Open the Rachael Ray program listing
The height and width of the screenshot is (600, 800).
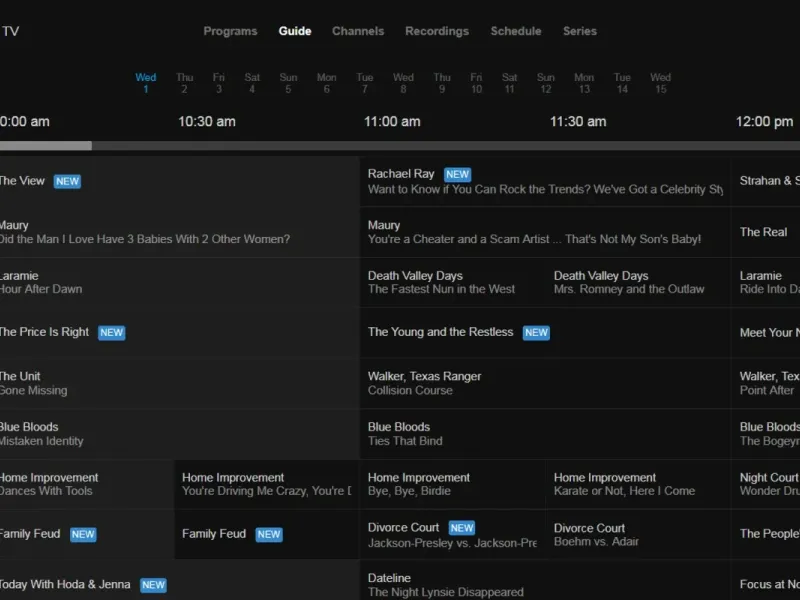click(x=545, y=181)
